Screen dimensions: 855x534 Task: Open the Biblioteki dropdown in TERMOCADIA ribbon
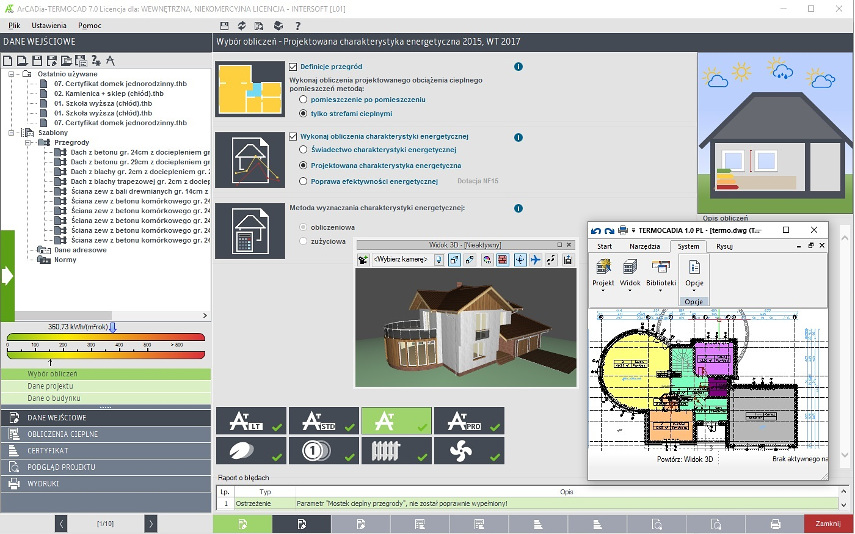coord(661,275)
